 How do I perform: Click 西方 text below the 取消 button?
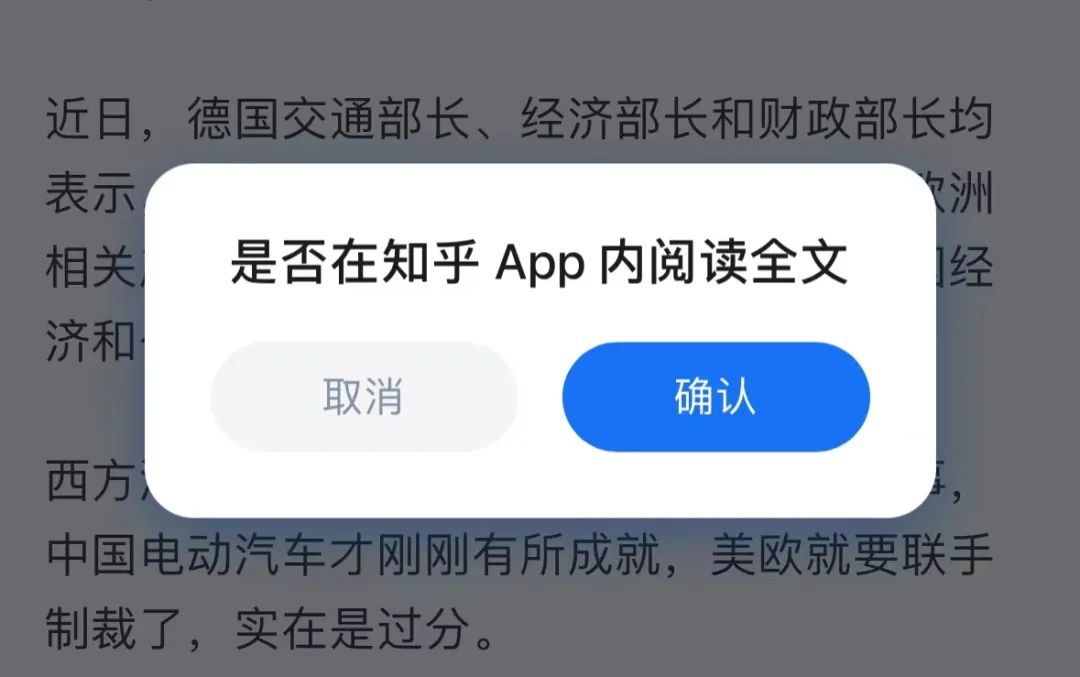(91, 481)
